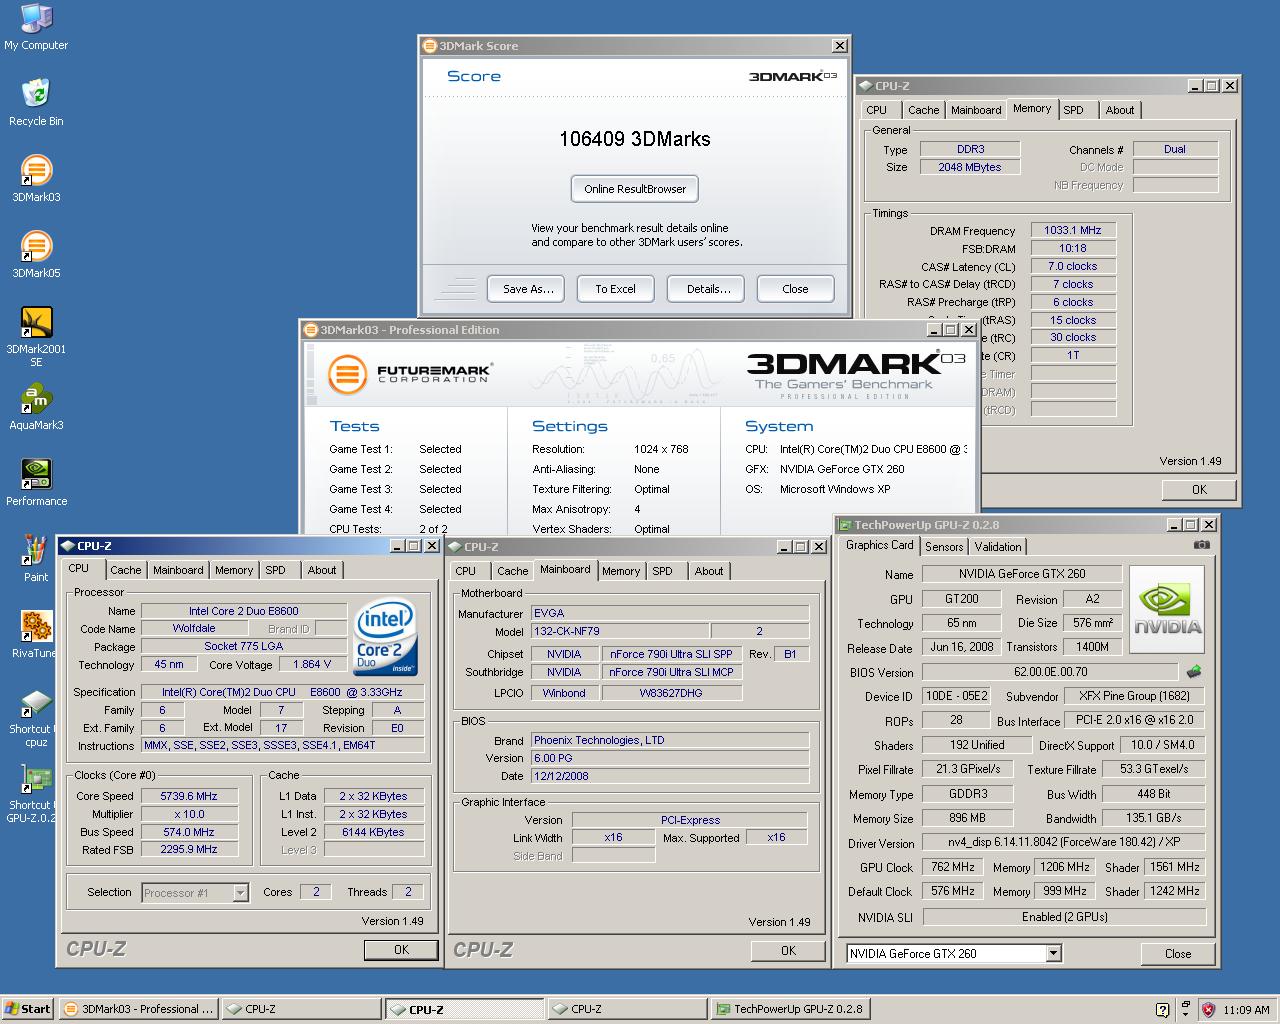Open the Start menu
Image resolution: width=1280 pixels, height=1024 pixels.
click(27, 1009)
